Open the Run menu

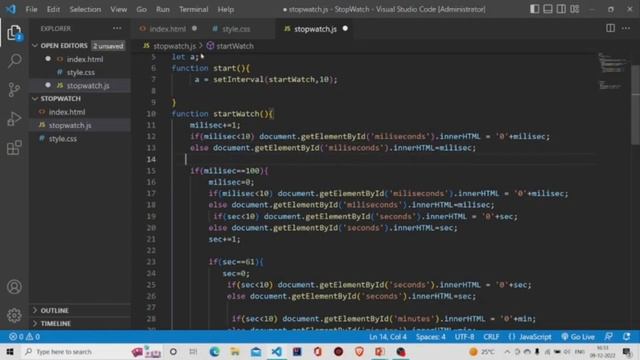point(162,9)
